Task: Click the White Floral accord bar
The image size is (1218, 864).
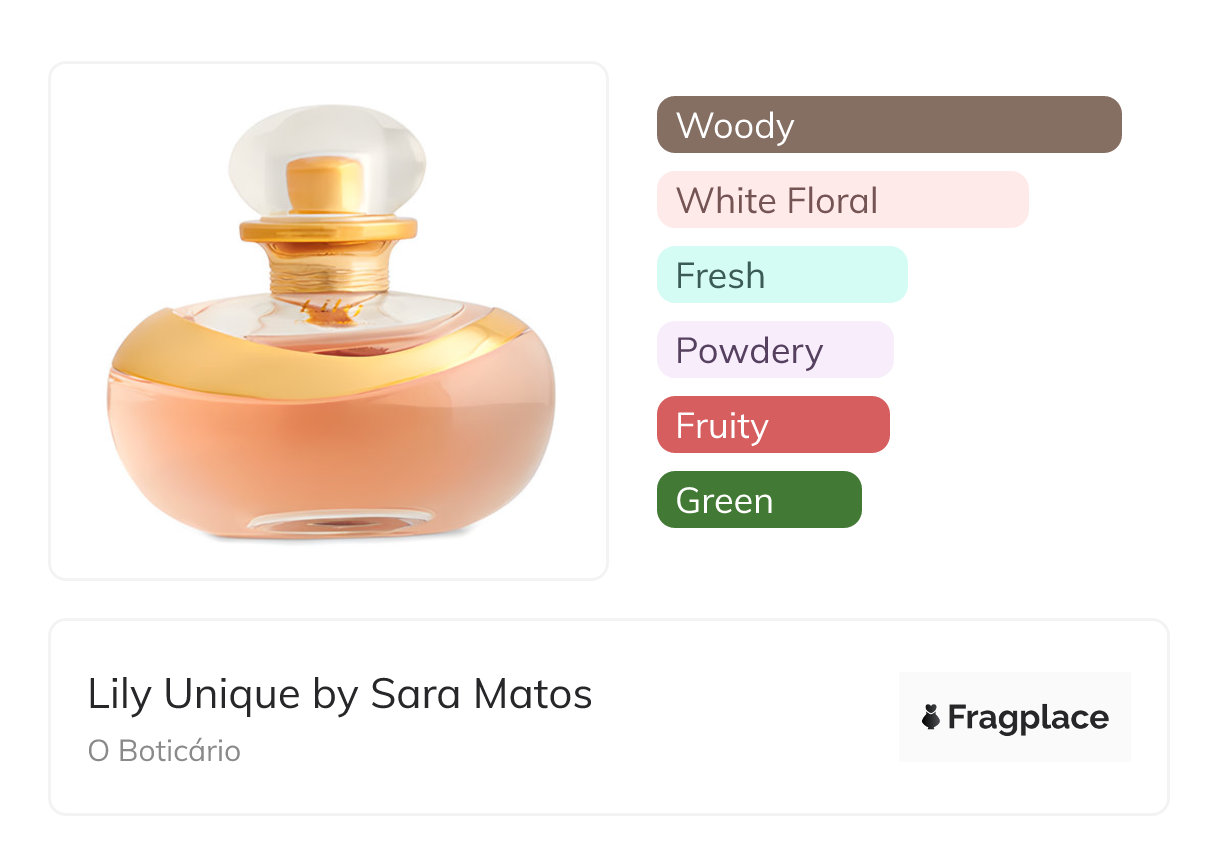Action: [x=842, y=200]
